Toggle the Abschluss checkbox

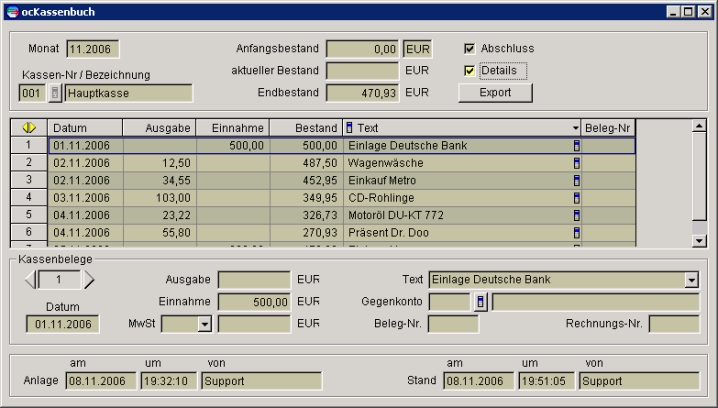coord(470,48)
